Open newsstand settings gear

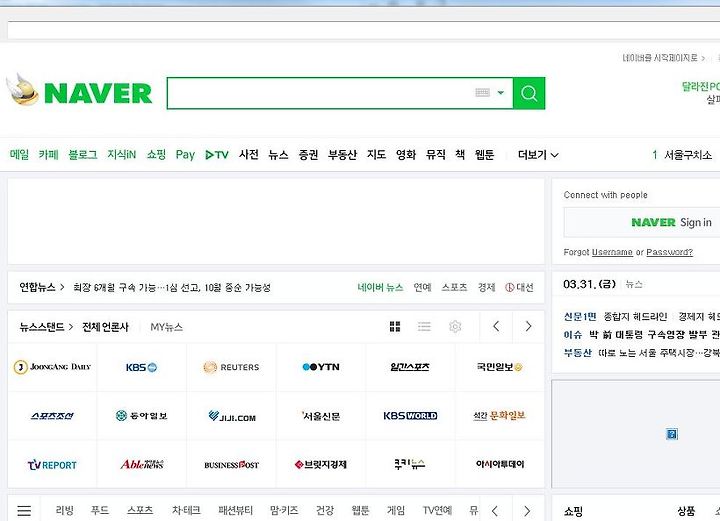pos(455,326)
